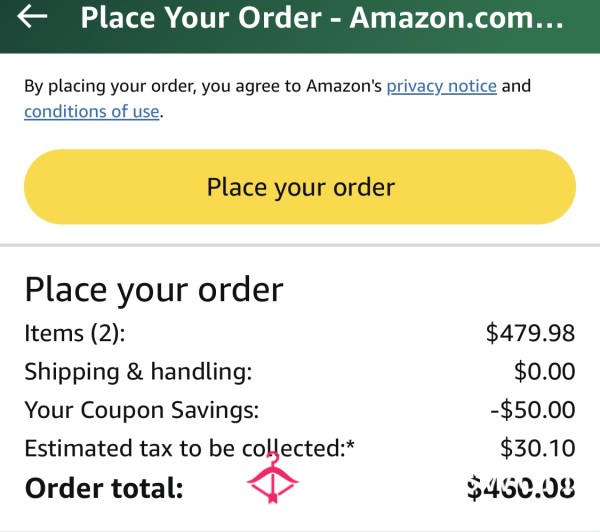Click the By placing your order agreement text

(203, 86)
